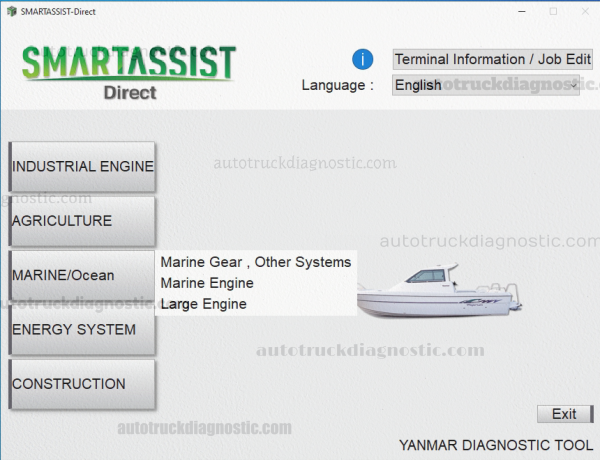Expand the Language dropdown arrow
Screen dimensions: 600x460
574,85
